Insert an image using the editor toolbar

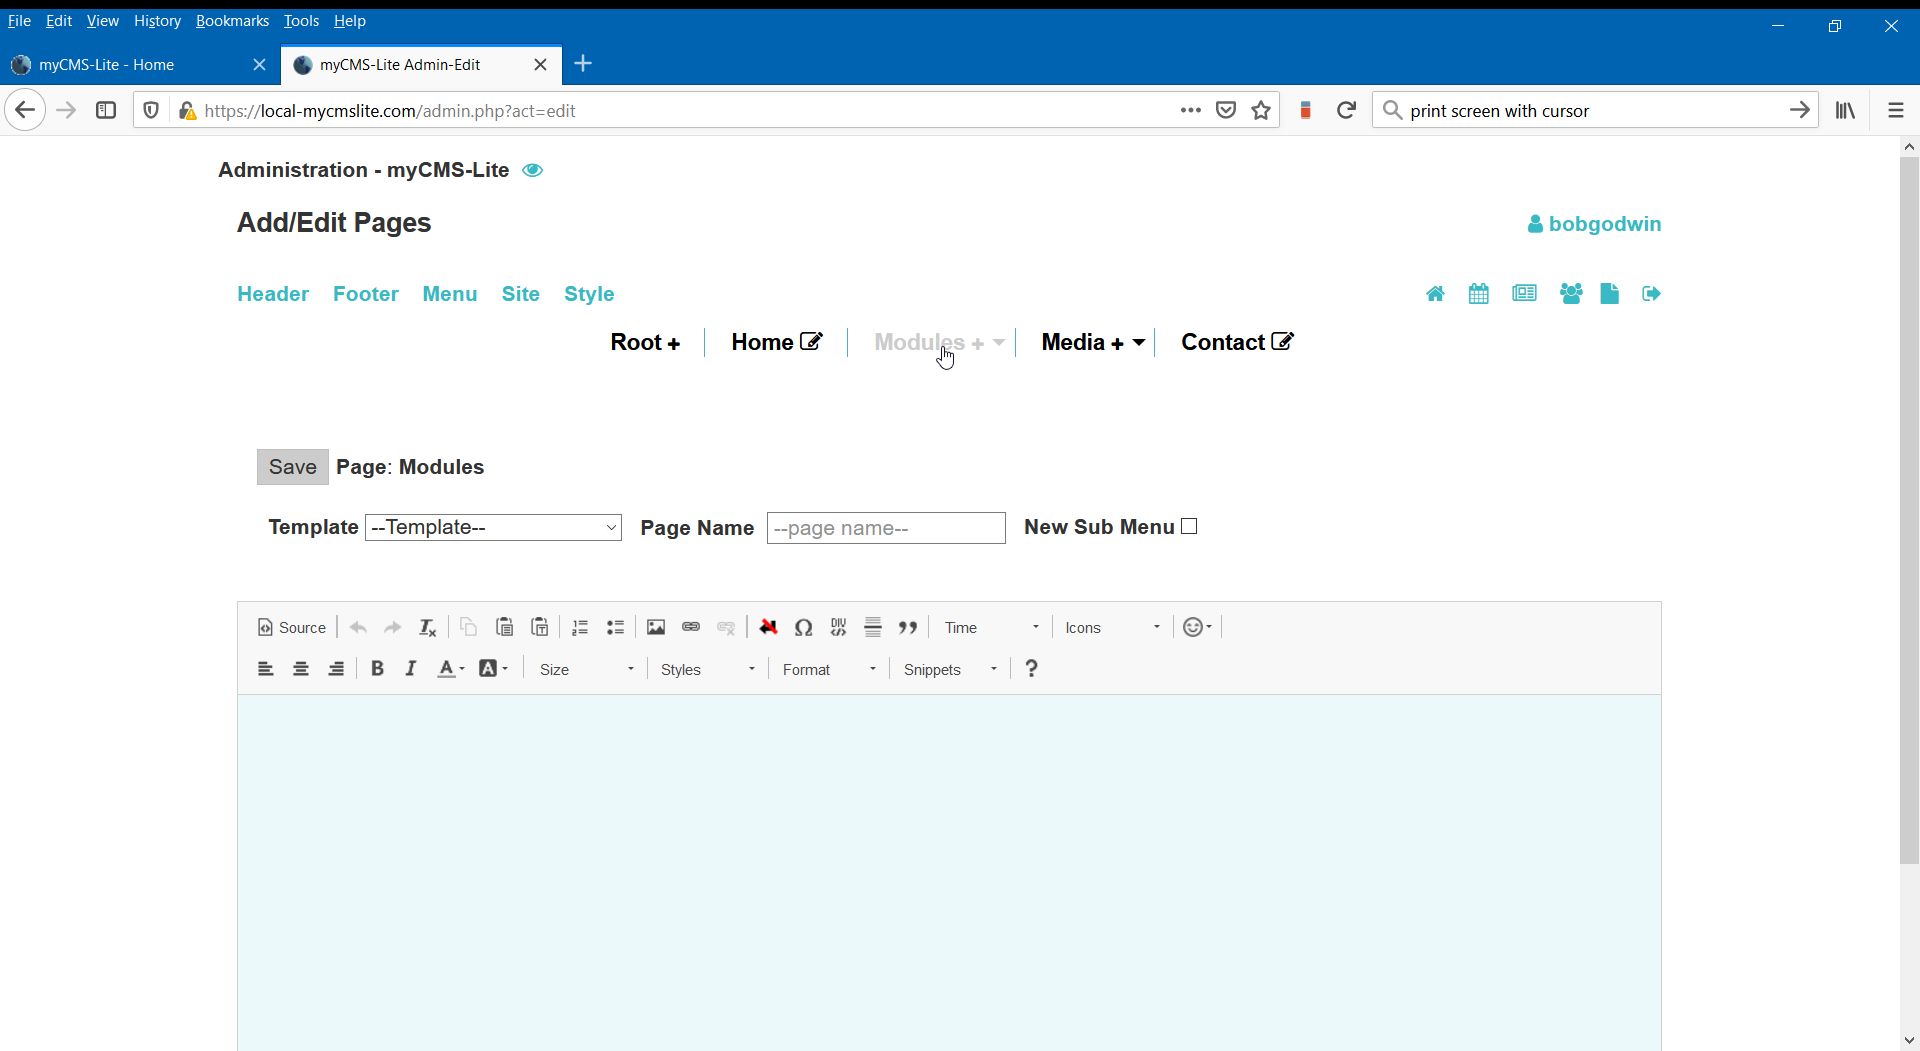click(x=656, y=628)
